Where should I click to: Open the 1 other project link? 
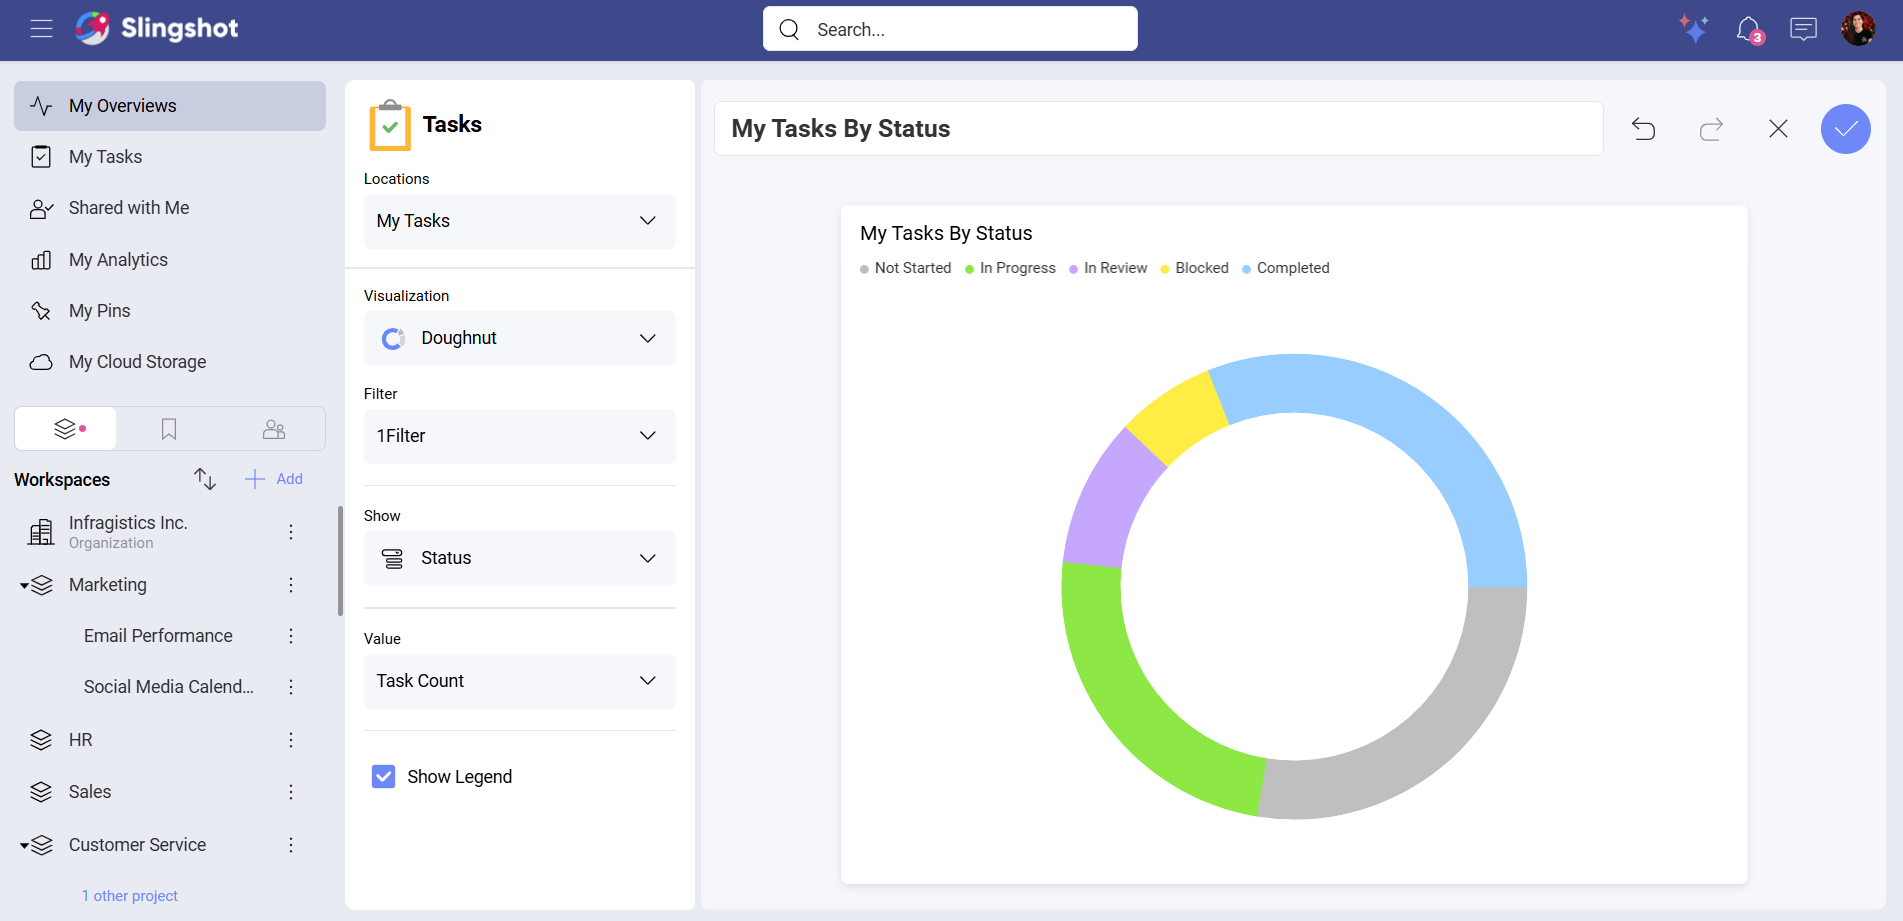click(129, 895)
